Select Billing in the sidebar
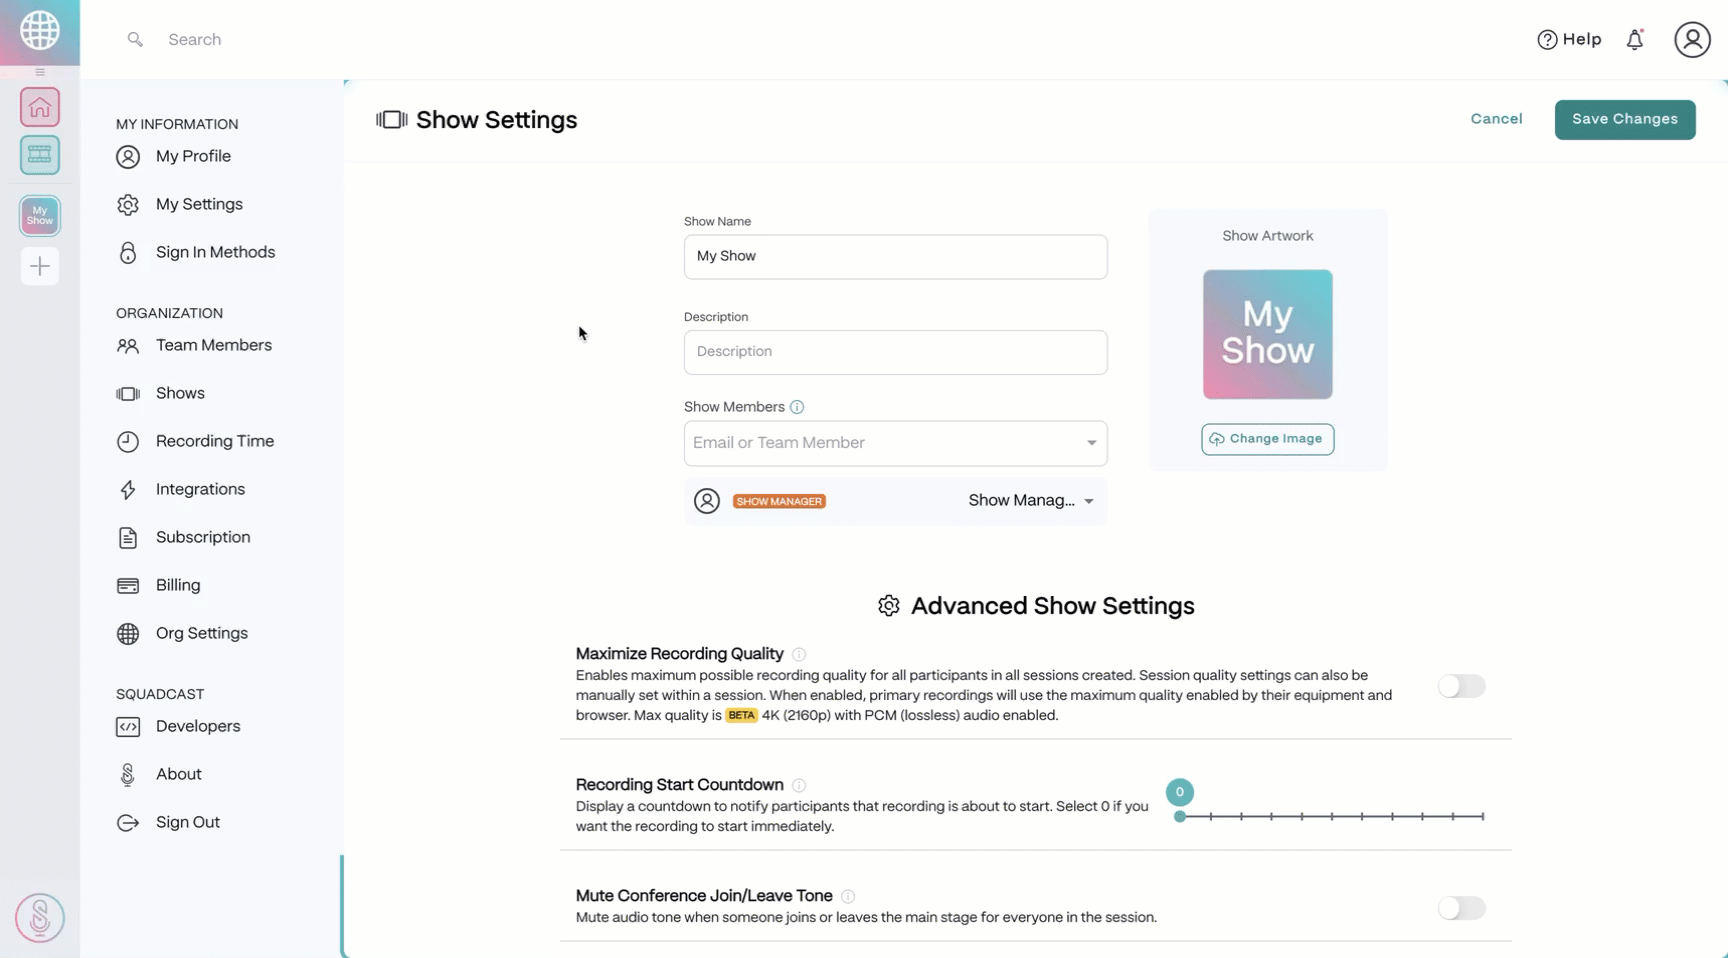The image size is (1728, 958). tap(178, 585)
